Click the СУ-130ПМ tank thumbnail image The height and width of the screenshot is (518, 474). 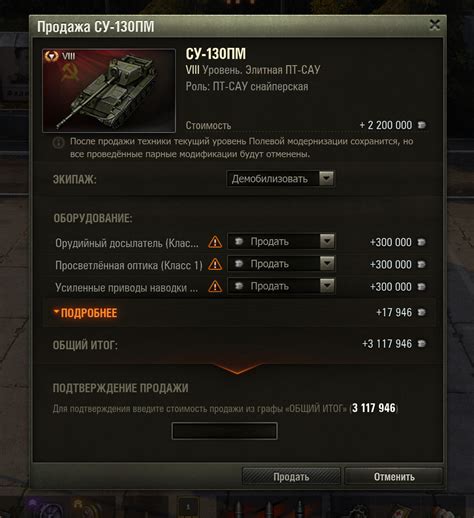109,91
